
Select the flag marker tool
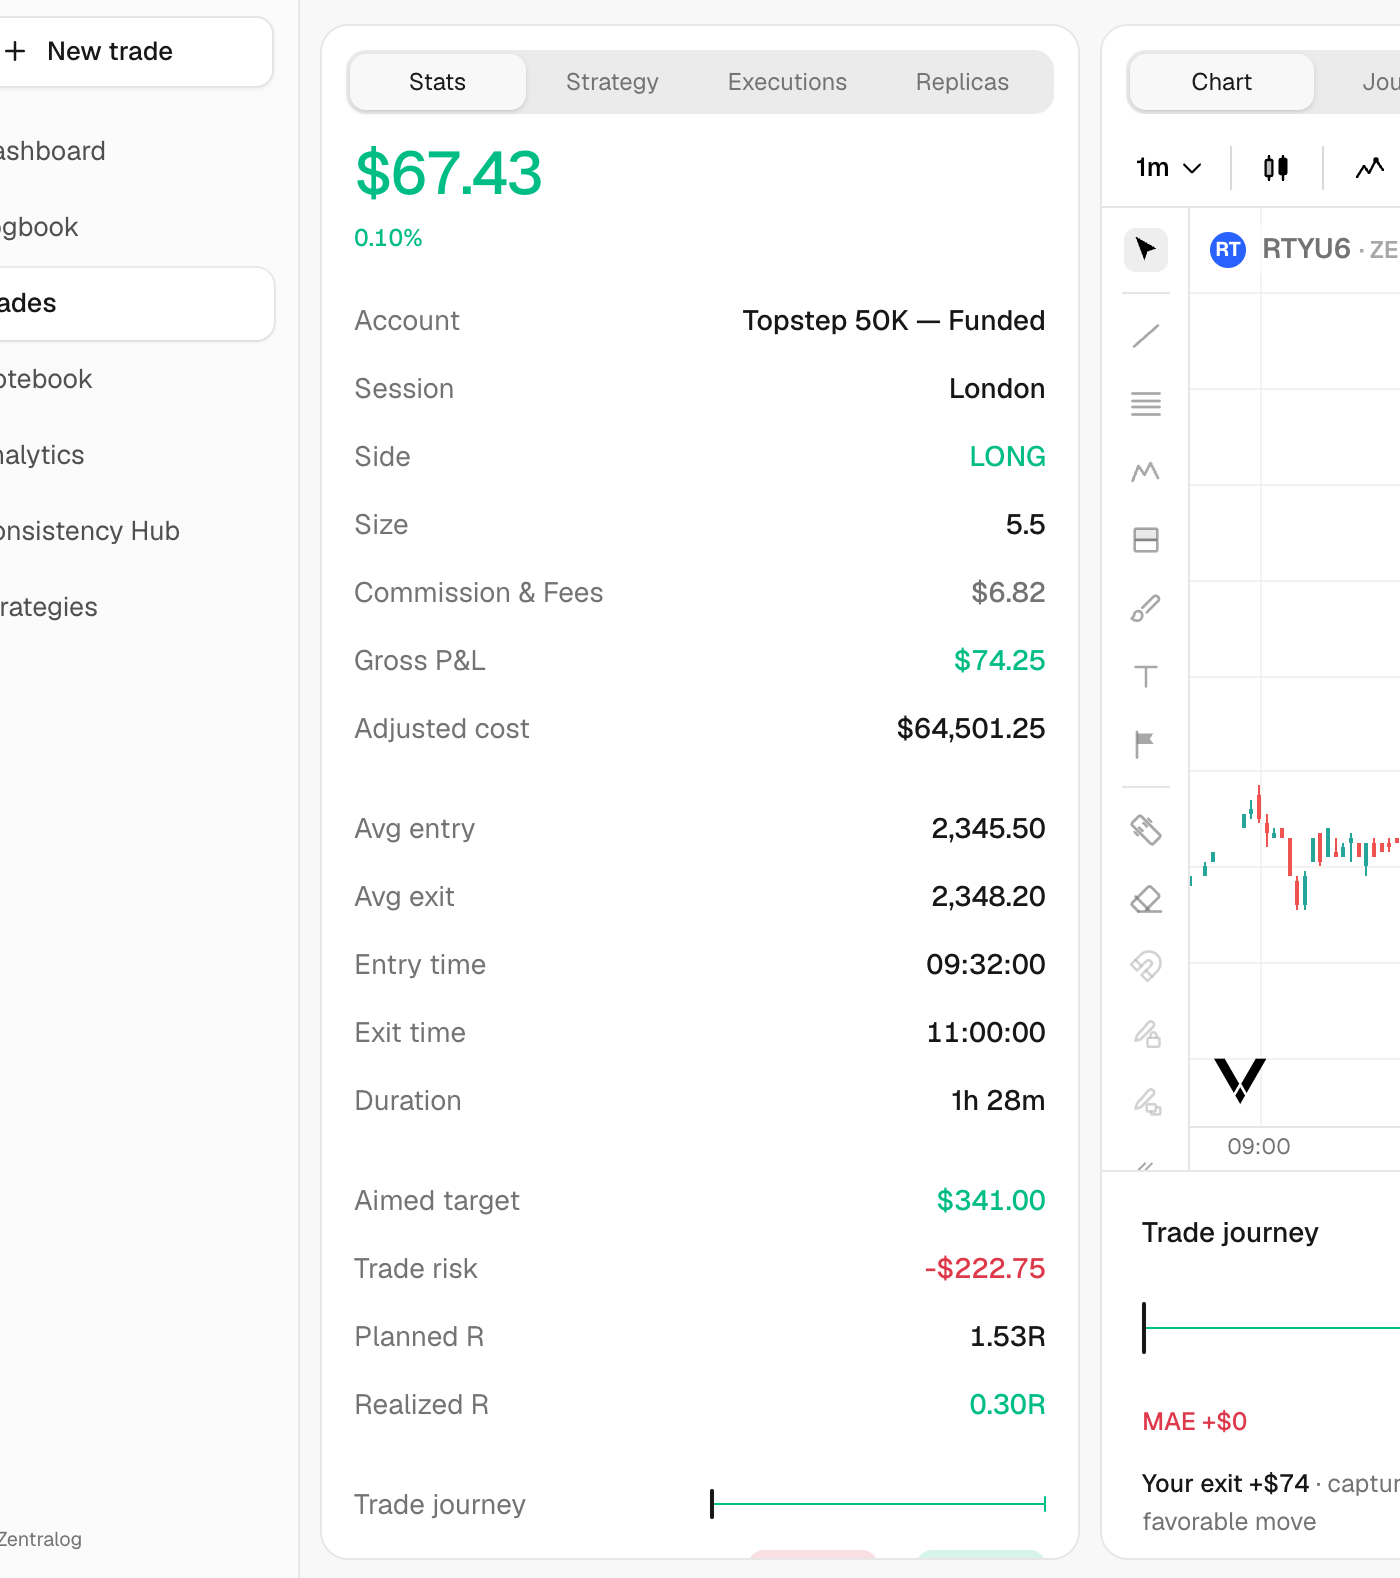pos(1146,744)
